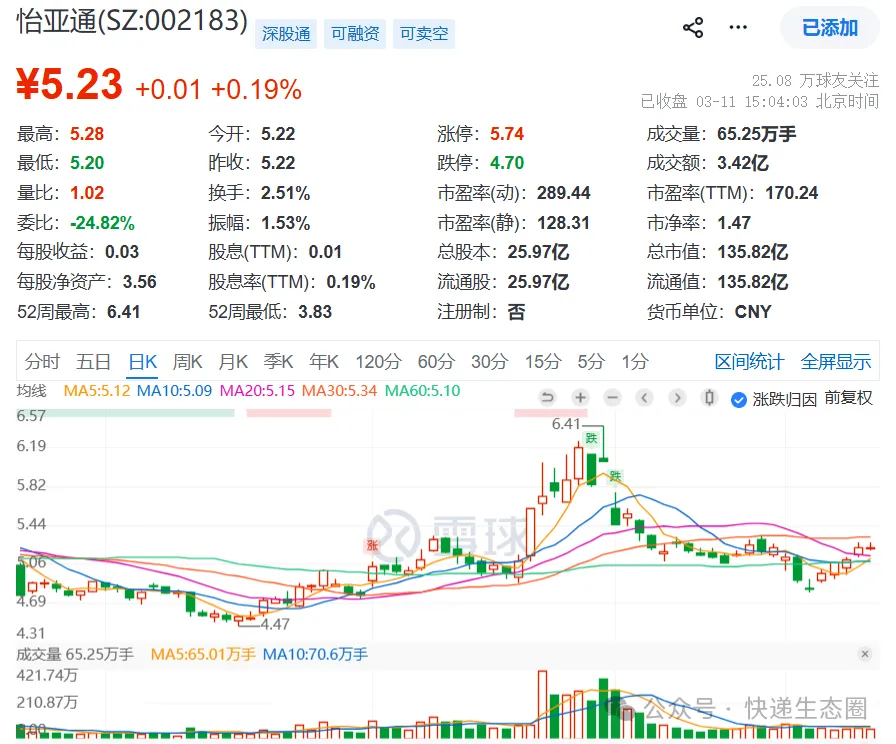Select the 季K tab
This screenshot has width=896, height=744.
(x=278, y=362)
